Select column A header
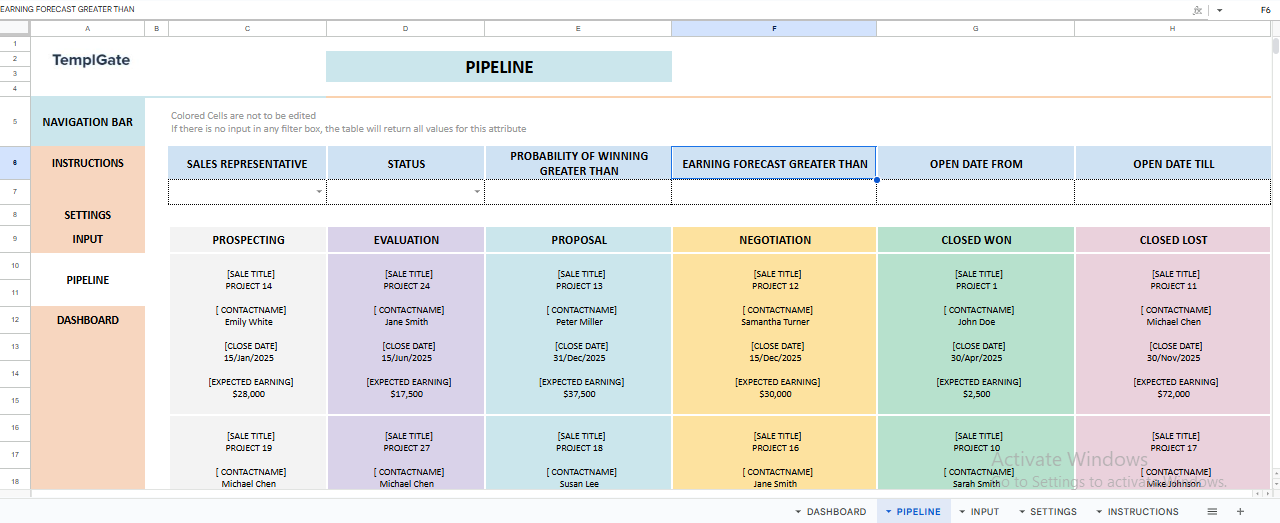Image resolution: width=1280 pixels, height=523 pixels. (88, 29)
